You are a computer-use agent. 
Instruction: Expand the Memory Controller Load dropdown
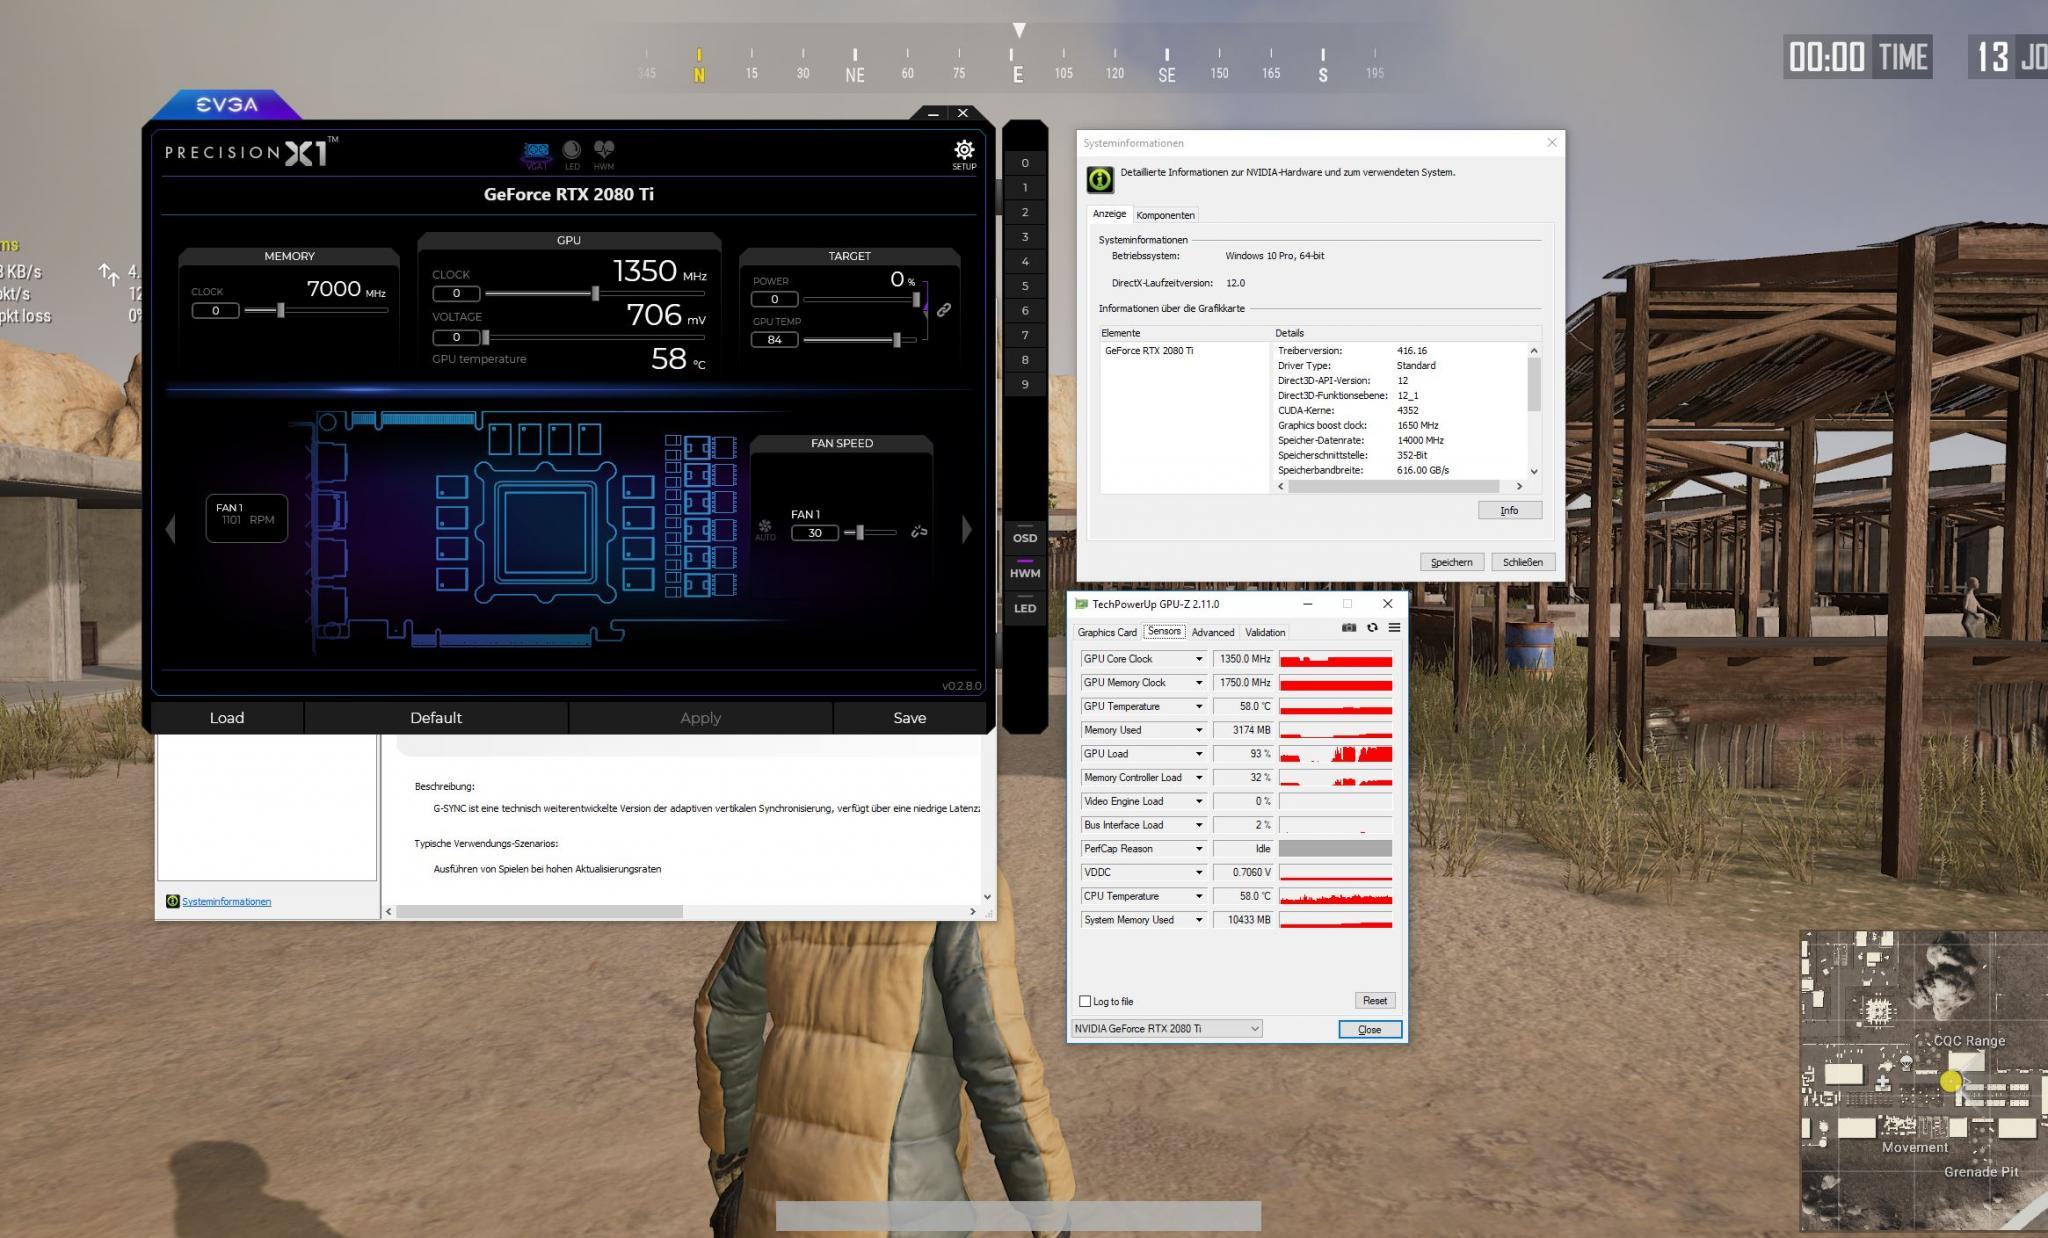(1199, 778)
